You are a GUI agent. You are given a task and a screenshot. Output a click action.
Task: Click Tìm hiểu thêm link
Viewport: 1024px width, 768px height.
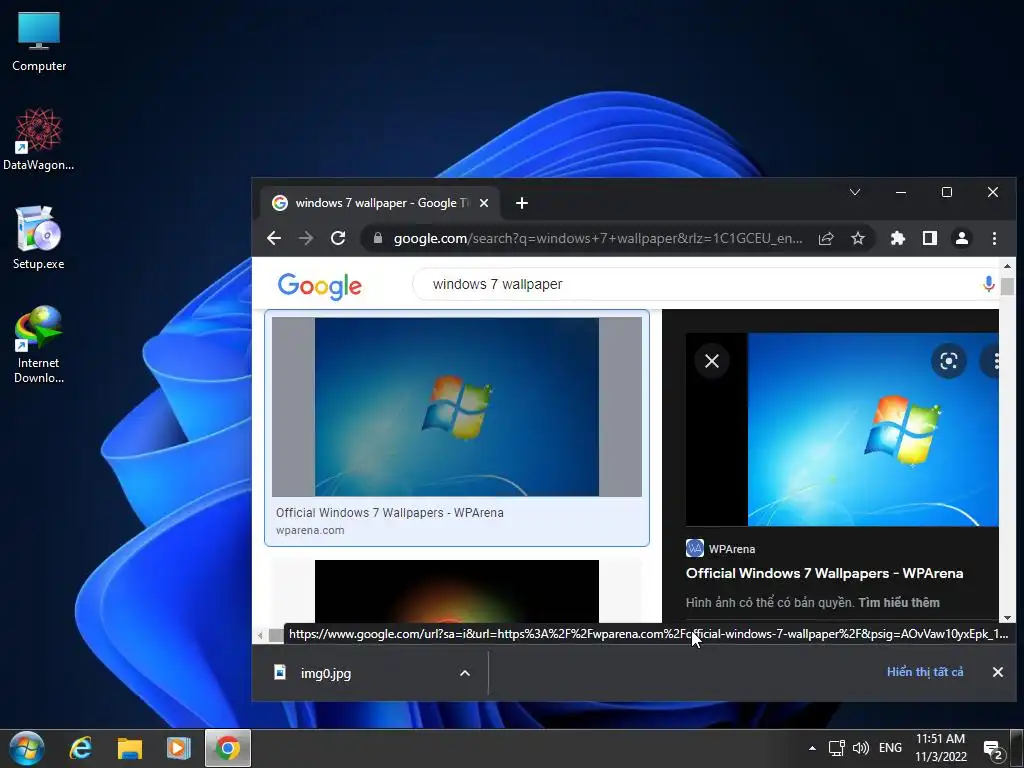click(x=899, y=603)
